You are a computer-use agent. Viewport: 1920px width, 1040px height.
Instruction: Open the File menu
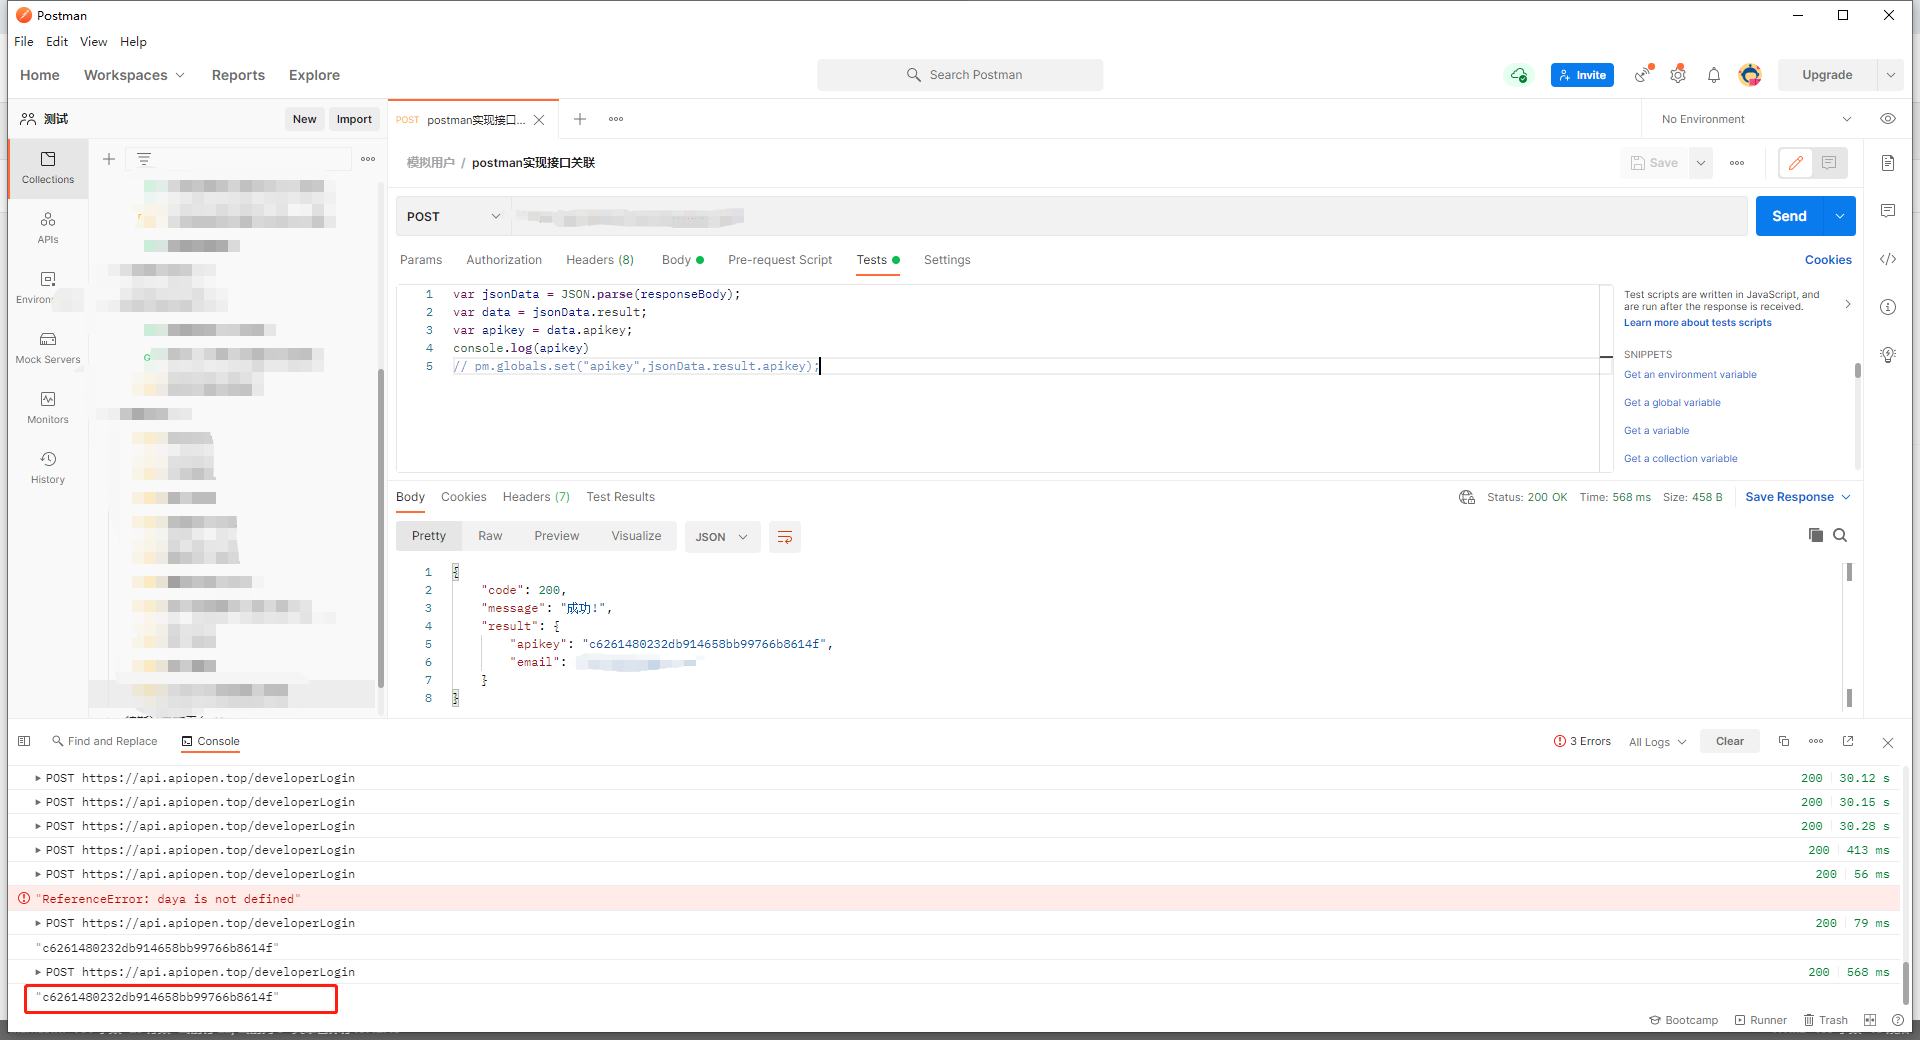pos(24,42)
